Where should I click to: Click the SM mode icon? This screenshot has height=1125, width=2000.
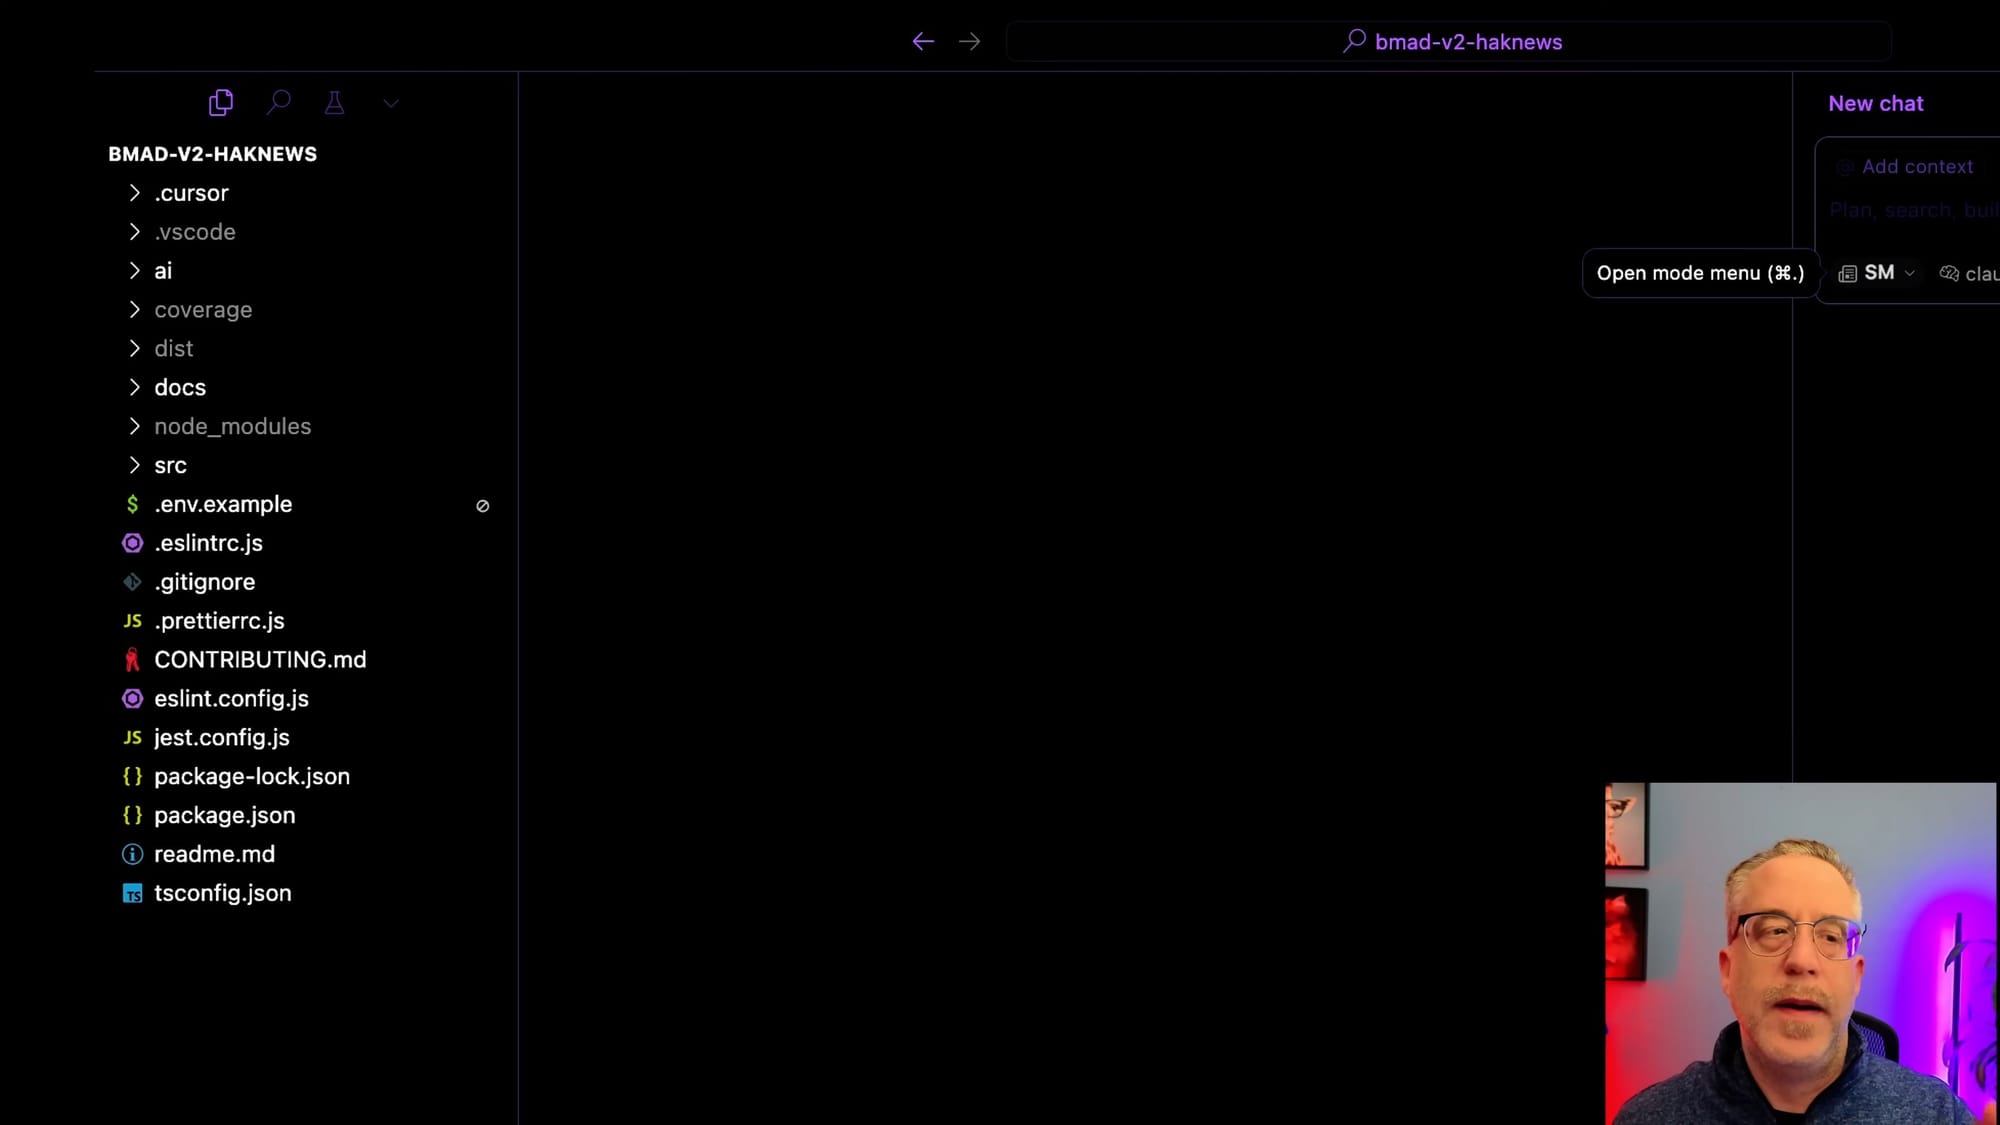[1847, 273]
